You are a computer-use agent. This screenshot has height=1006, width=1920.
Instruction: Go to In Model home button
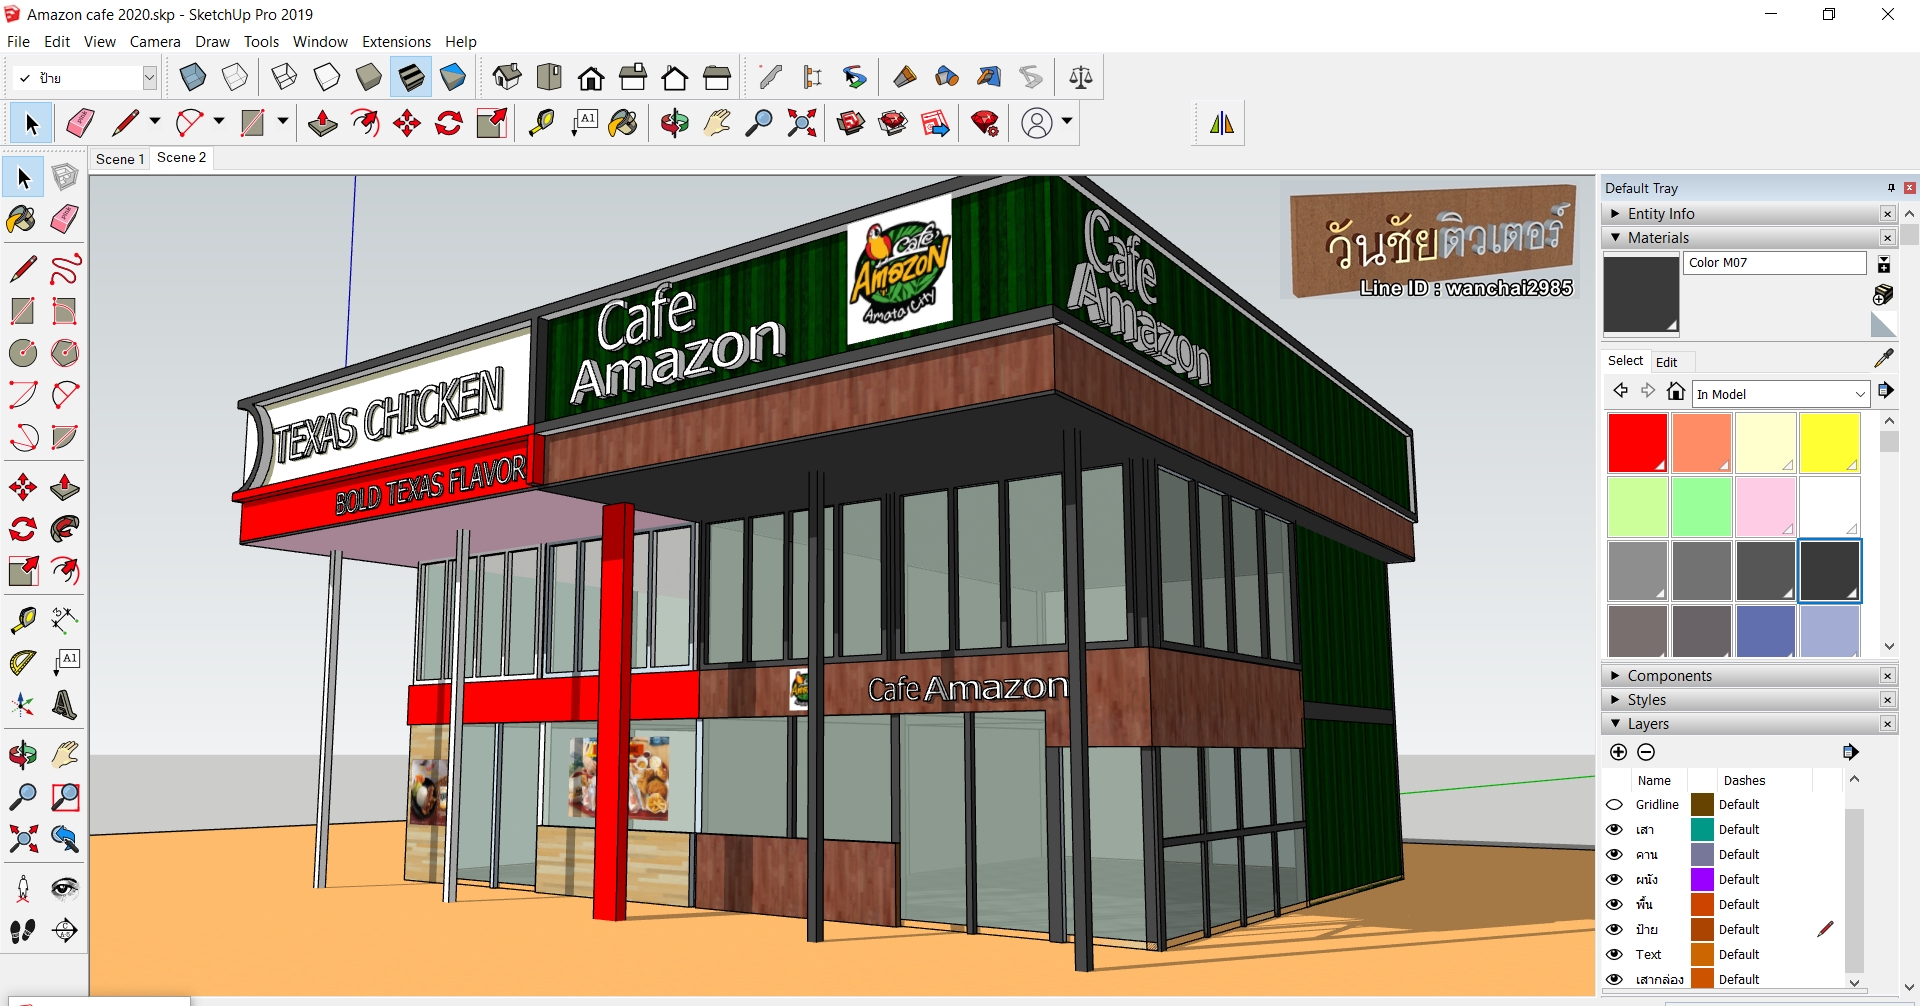click(1677, 392)
